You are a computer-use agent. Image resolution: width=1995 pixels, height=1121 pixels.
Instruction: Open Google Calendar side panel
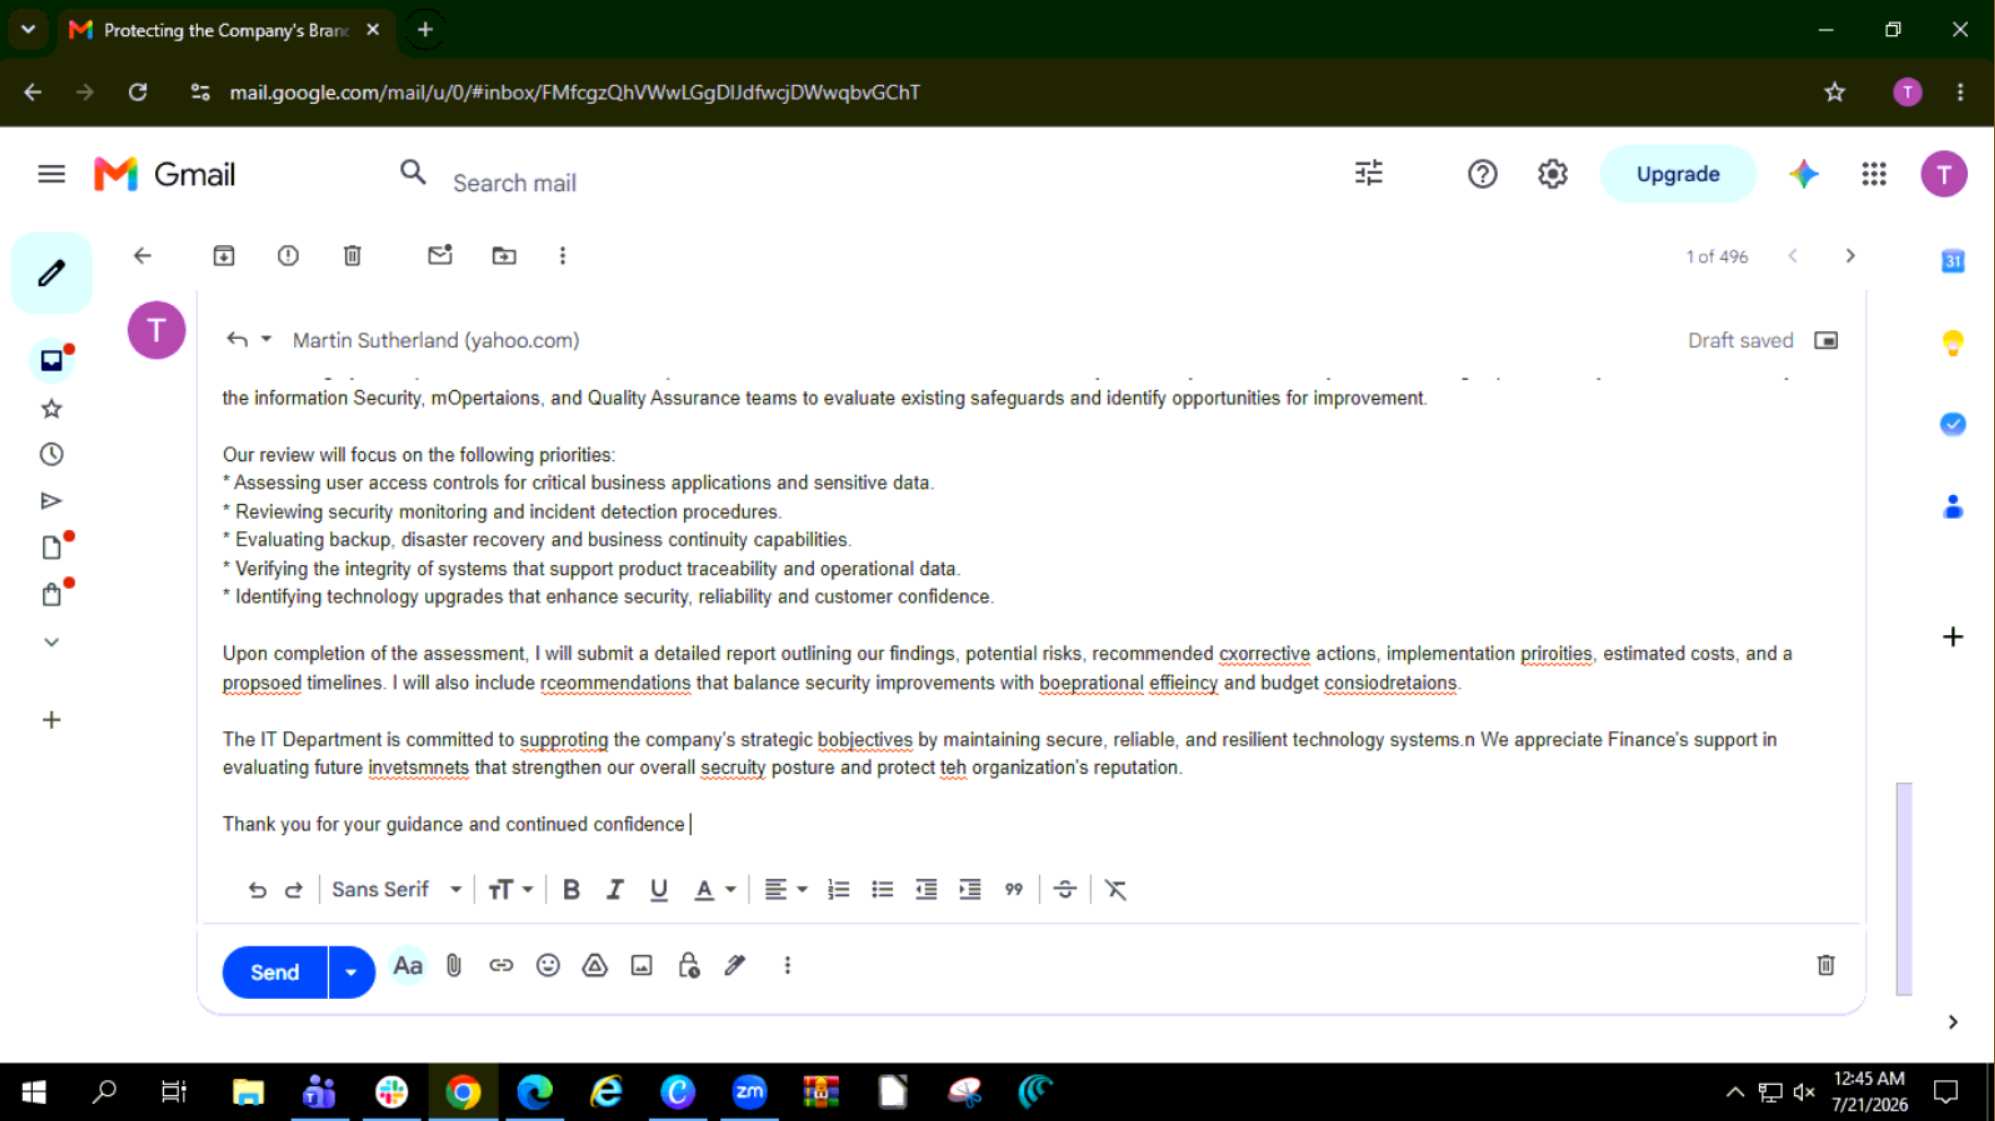pyautogui.click(x=1952, y=261)
